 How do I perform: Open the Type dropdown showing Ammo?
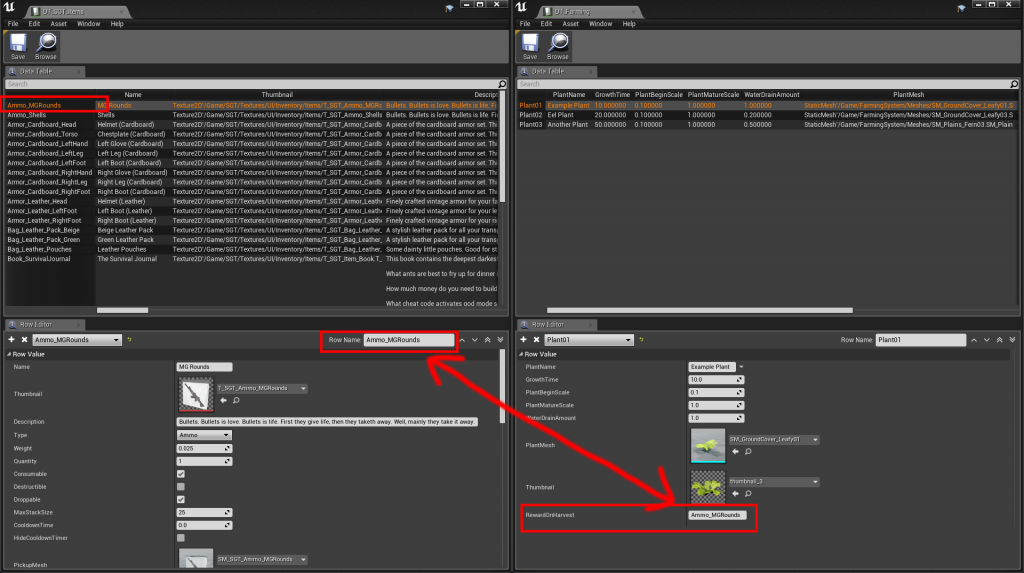coord(203,435)
